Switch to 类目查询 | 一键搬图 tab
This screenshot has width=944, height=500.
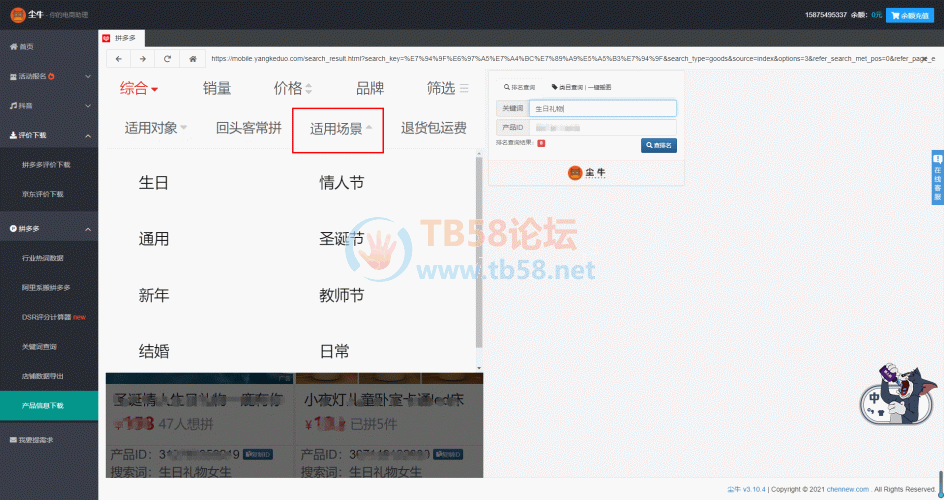[581, 87]
